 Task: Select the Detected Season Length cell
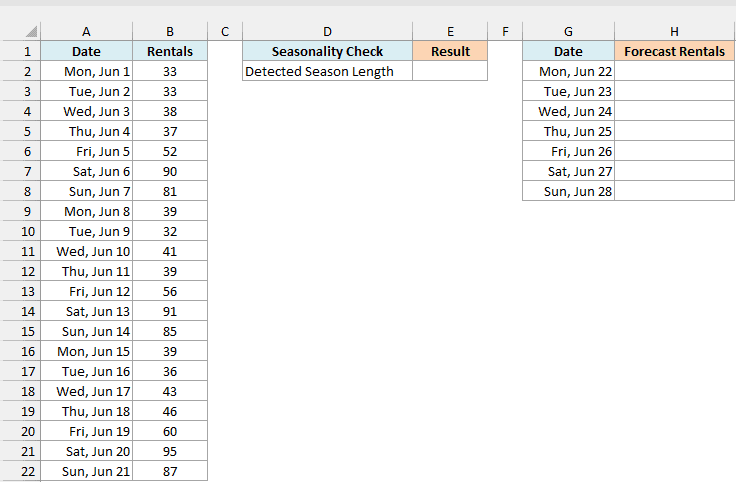tap(327, 71)
